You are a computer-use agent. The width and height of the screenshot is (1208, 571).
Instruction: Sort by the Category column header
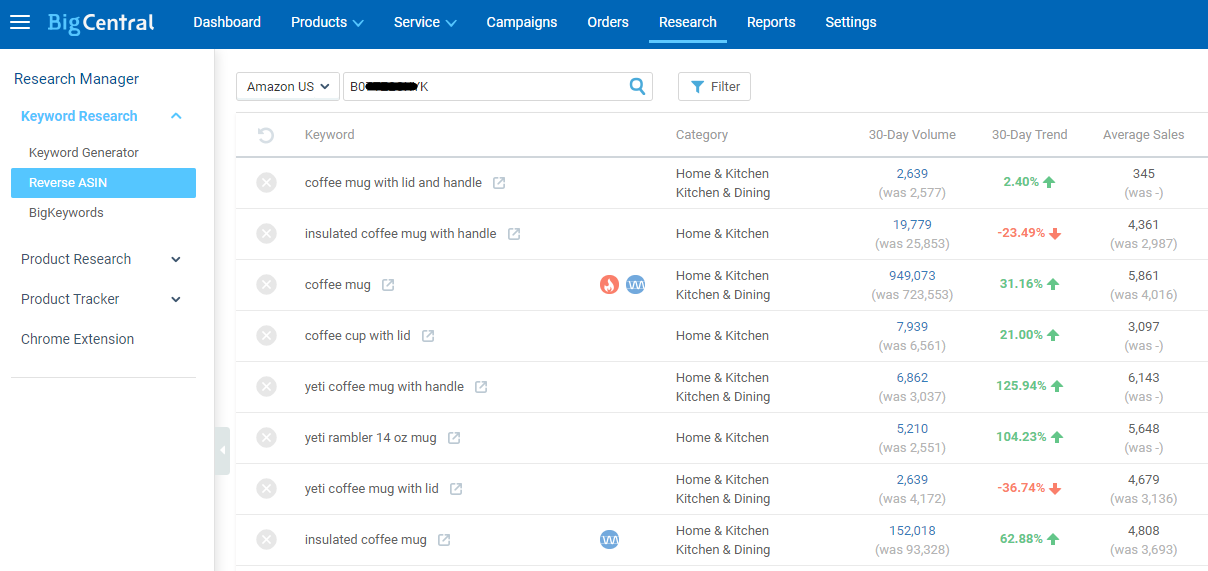point(702,135)
